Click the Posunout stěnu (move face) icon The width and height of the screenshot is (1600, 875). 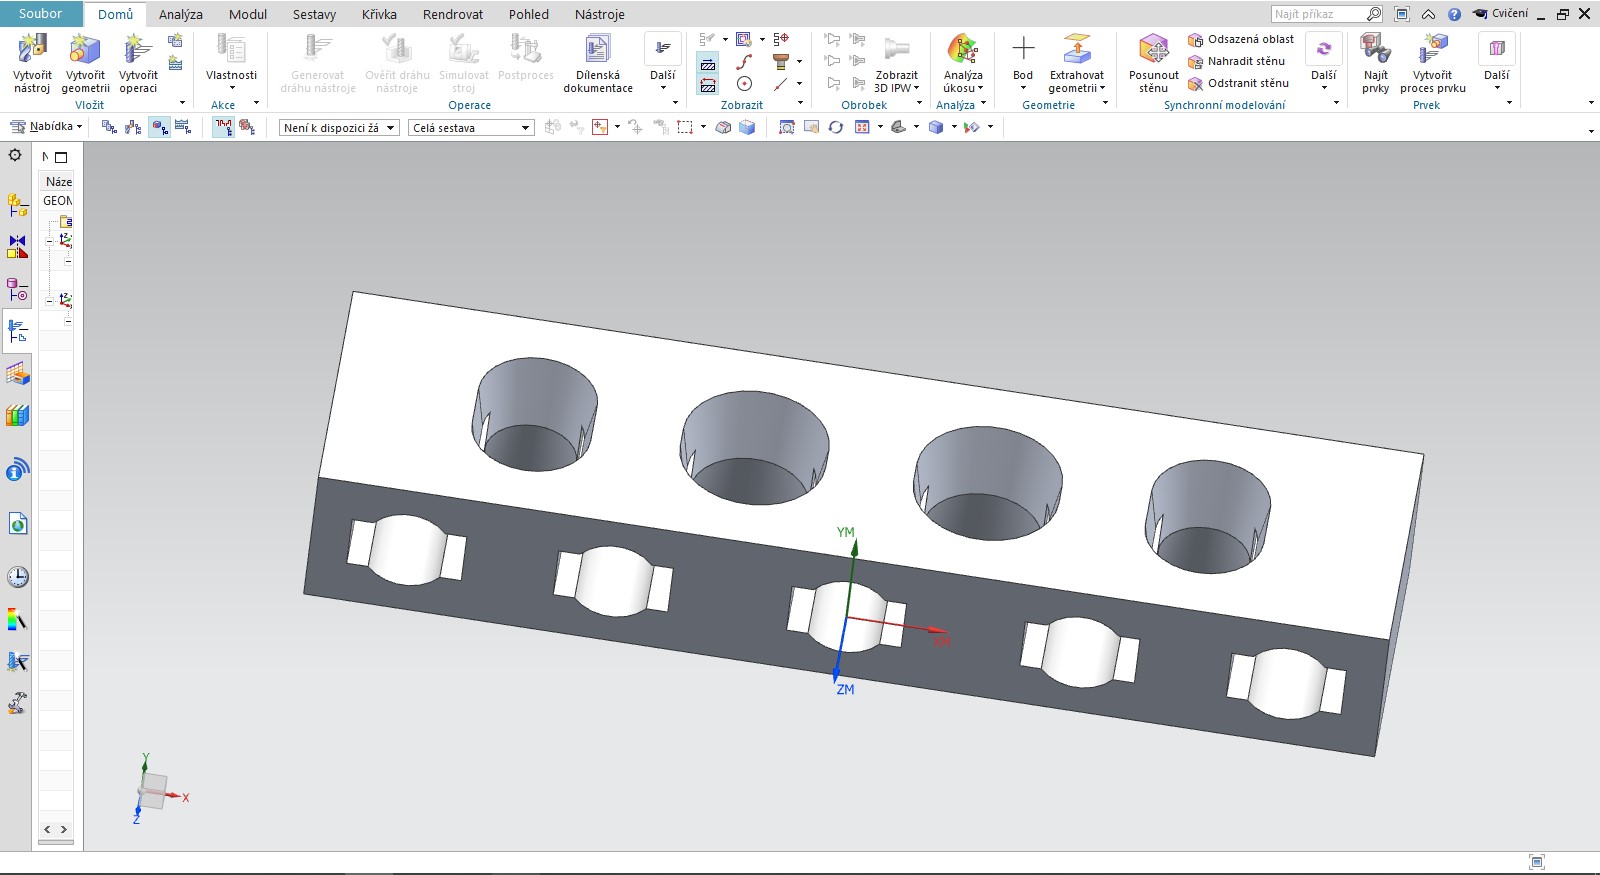tap(1153, 50)
